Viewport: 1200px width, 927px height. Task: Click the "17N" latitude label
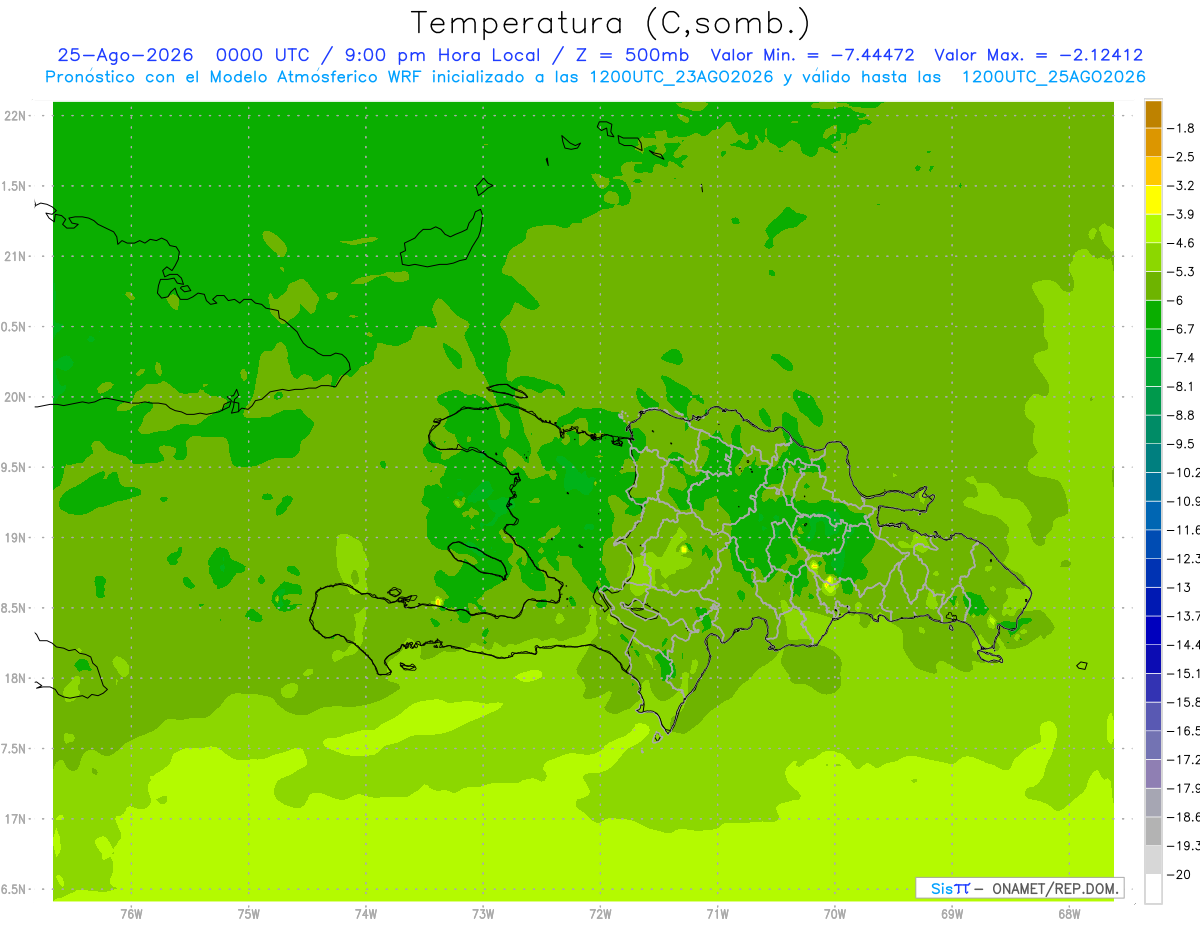(x=16, y=819)
